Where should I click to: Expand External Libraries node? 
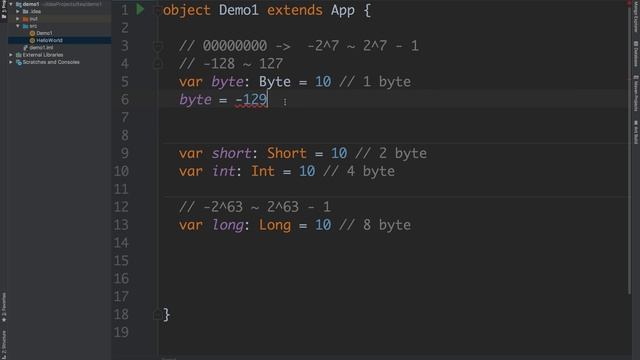point(11,55)
